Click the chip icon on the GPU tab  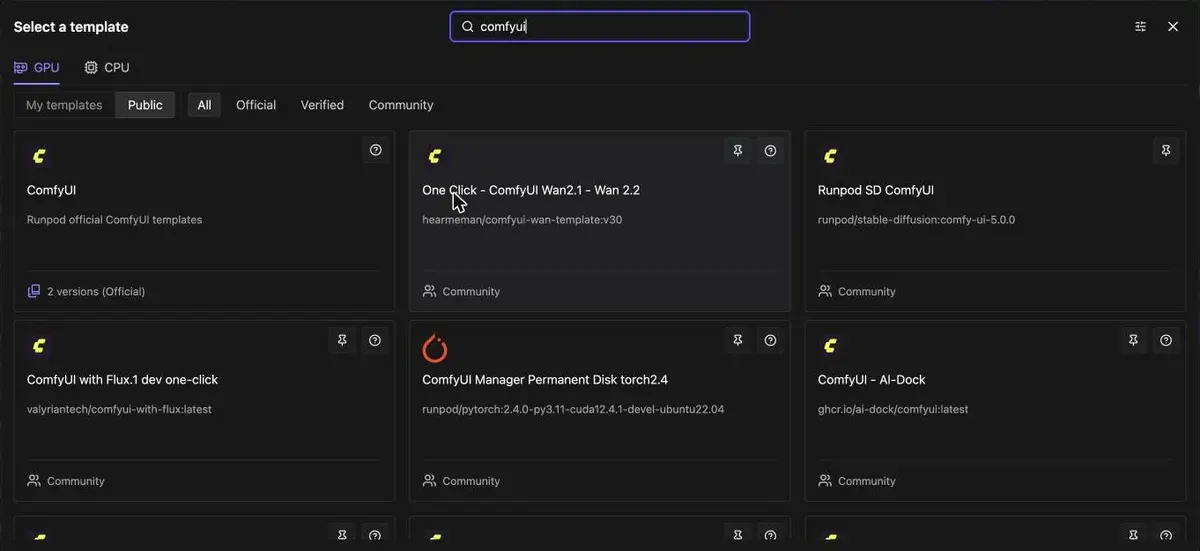click(x=21, y=68)
